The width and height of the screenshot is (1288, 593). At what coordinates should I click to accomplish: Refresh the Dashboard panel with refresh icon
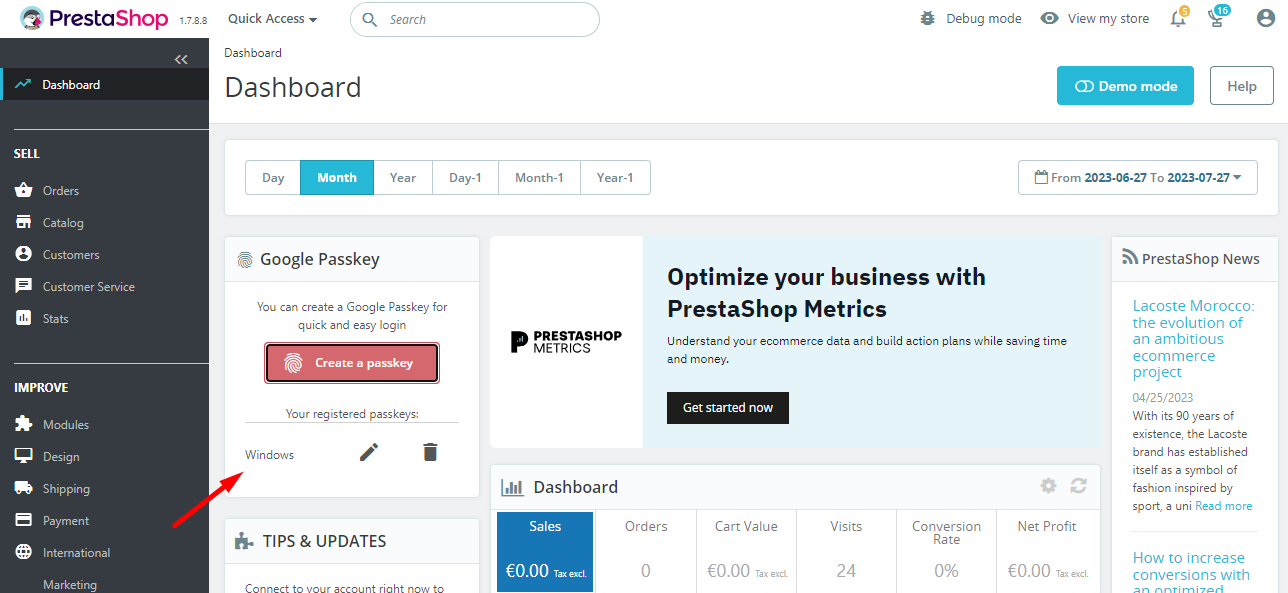tap(1078, 486)
